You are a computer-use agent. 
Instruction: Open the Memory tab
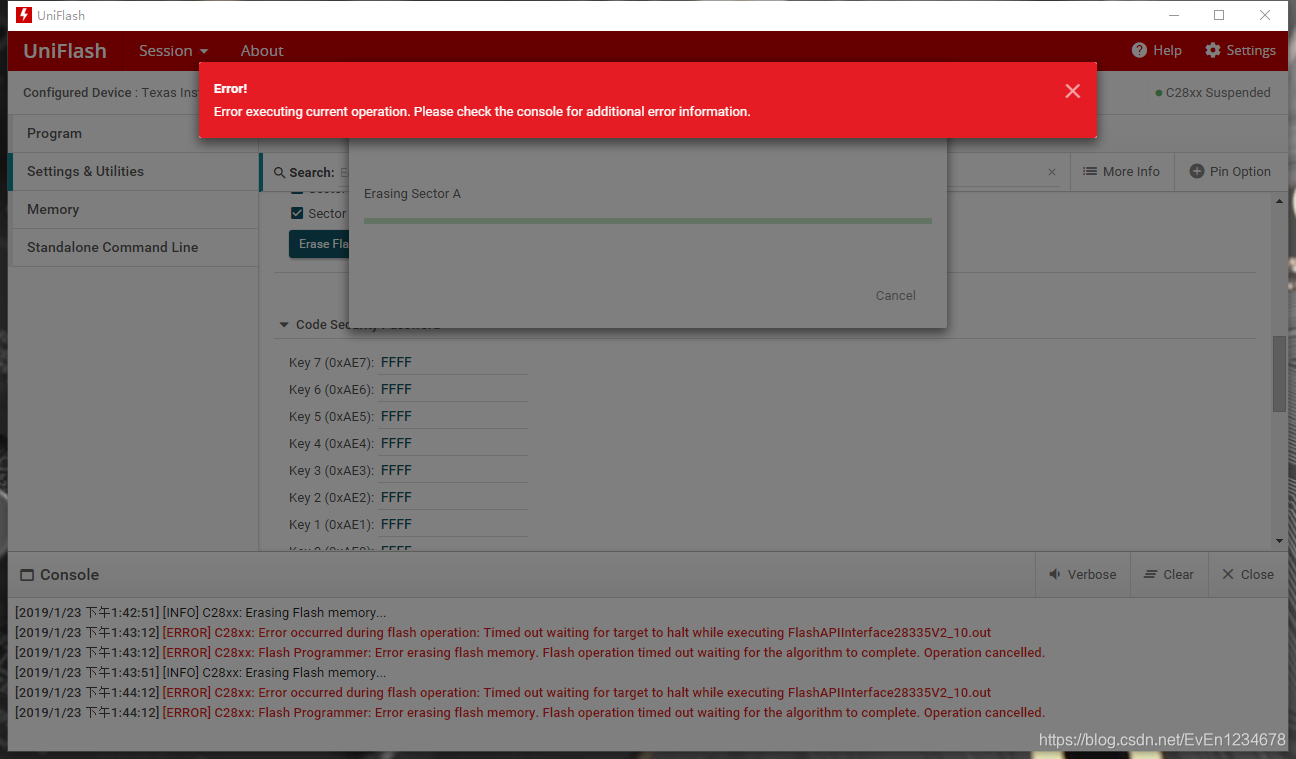tap(133, 209)
